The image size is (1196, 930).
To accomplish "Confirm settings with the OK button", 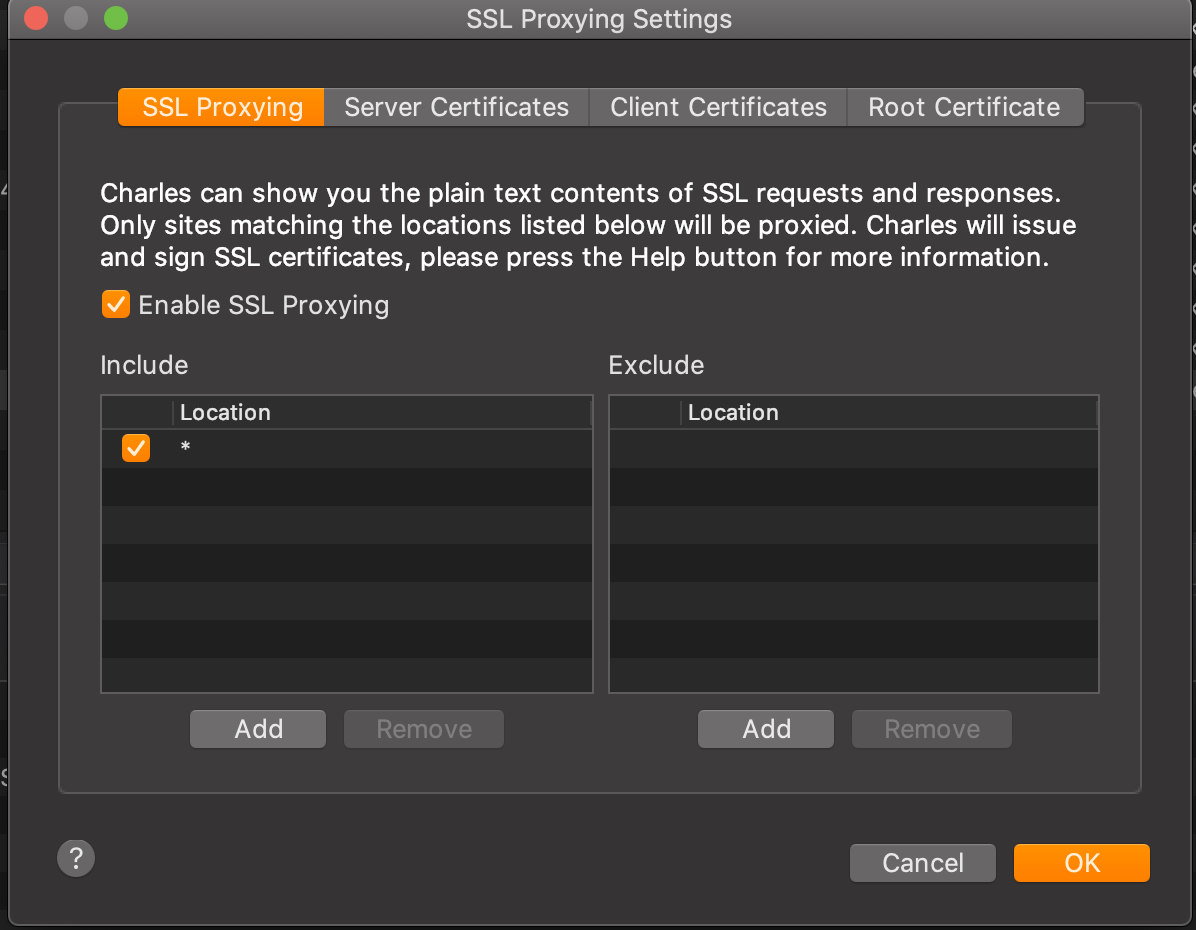I will pos(1082,863).
